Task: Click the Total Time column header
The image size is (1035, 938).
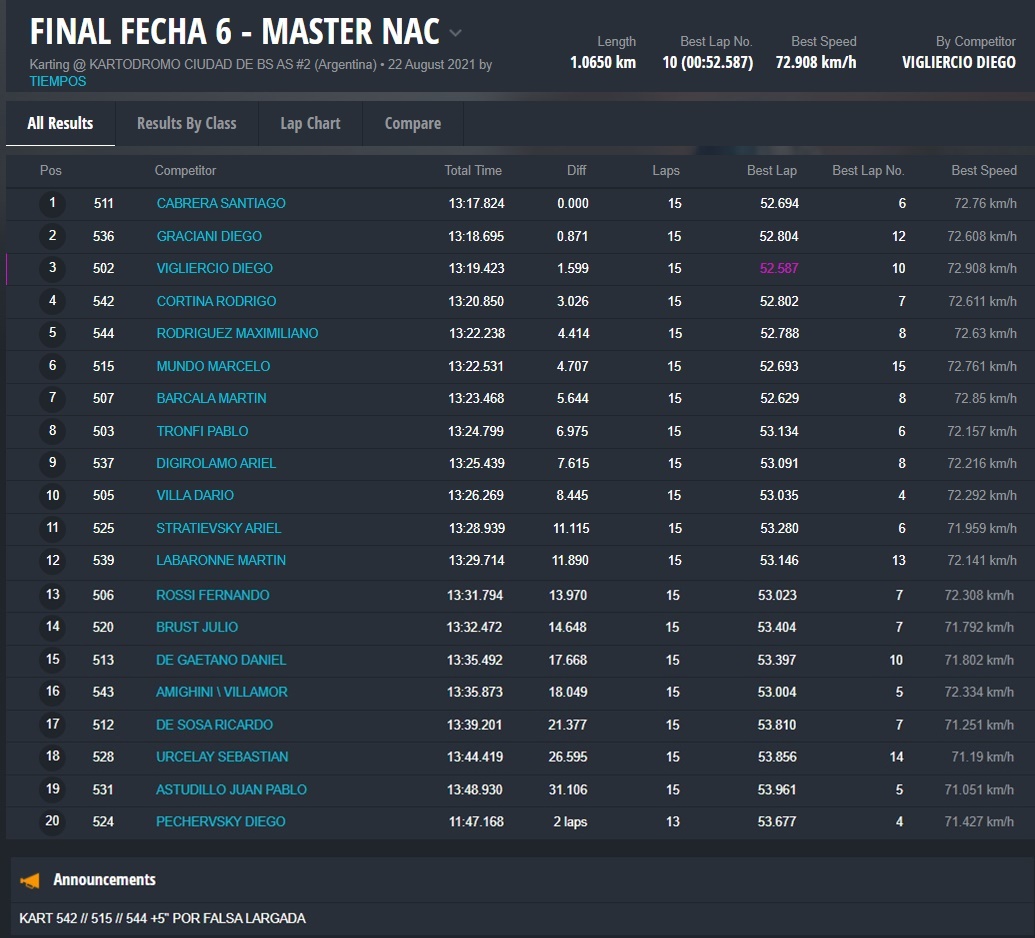Action: 473,170
